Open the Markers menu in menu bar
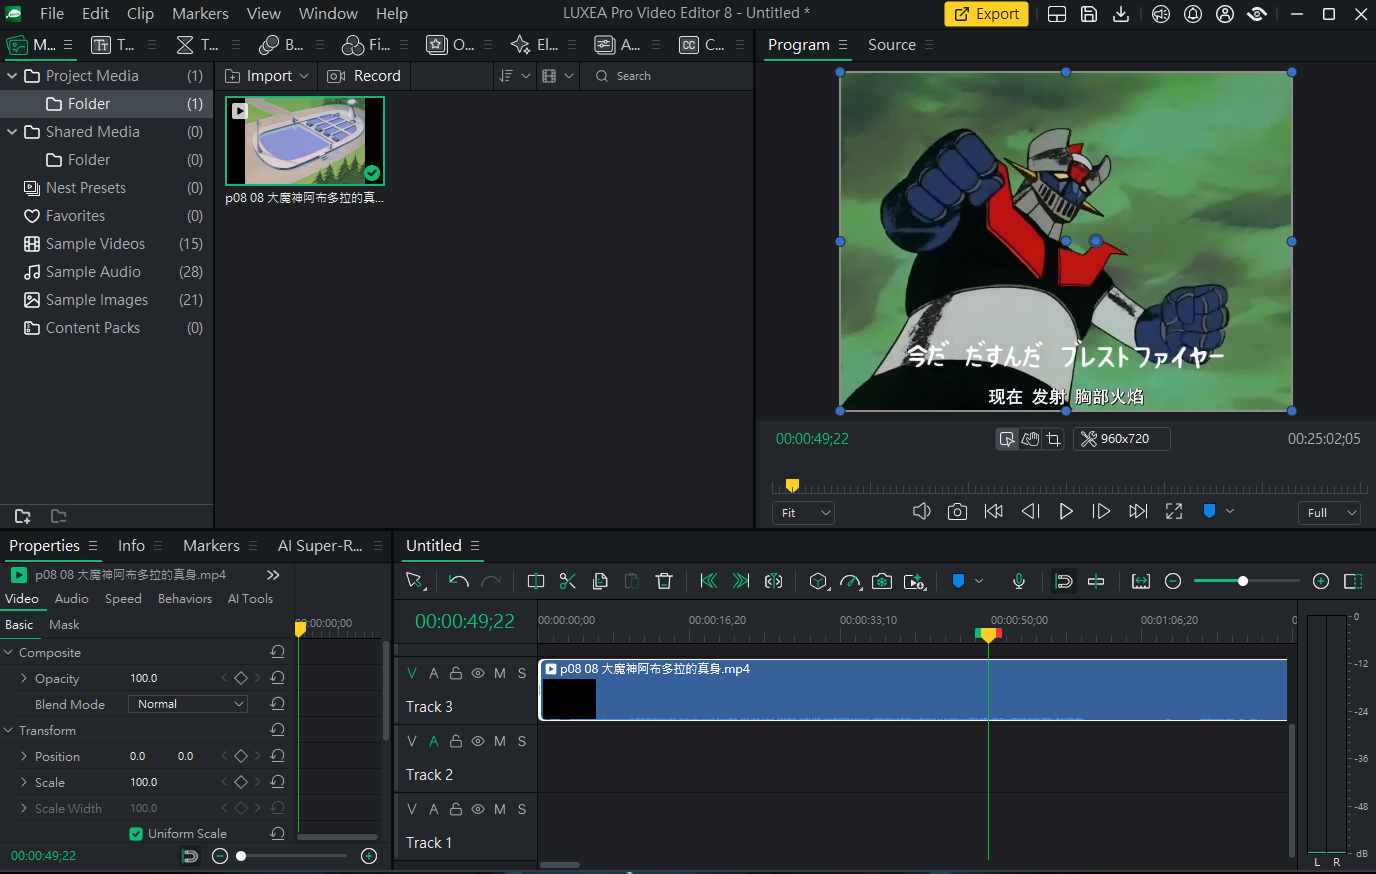The height and width of the screenshot is (874, 1376). coord(200,13)
